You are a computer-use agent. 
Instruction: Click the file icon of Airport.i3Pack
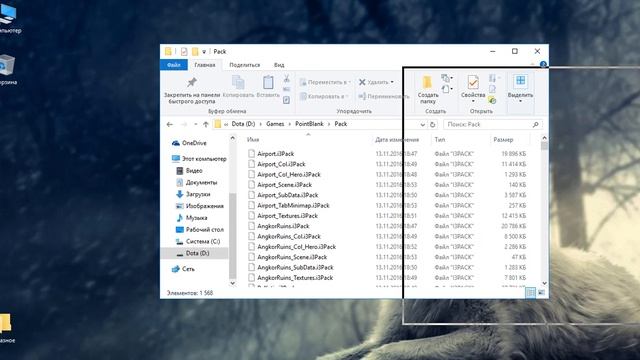click(251, 154)
